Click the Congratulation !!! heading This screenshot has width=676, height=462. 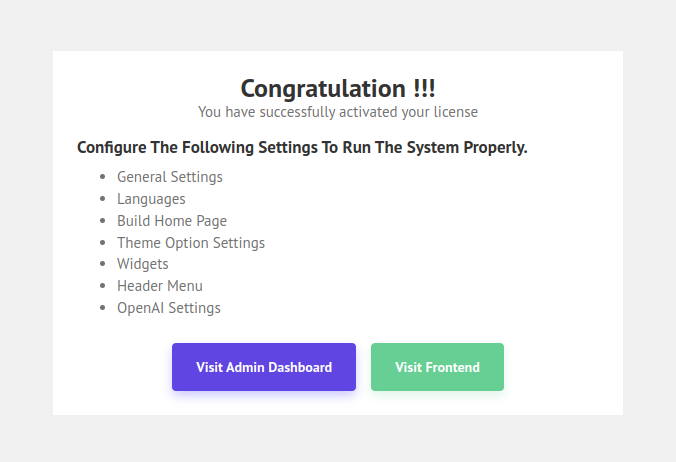(338, 88)
